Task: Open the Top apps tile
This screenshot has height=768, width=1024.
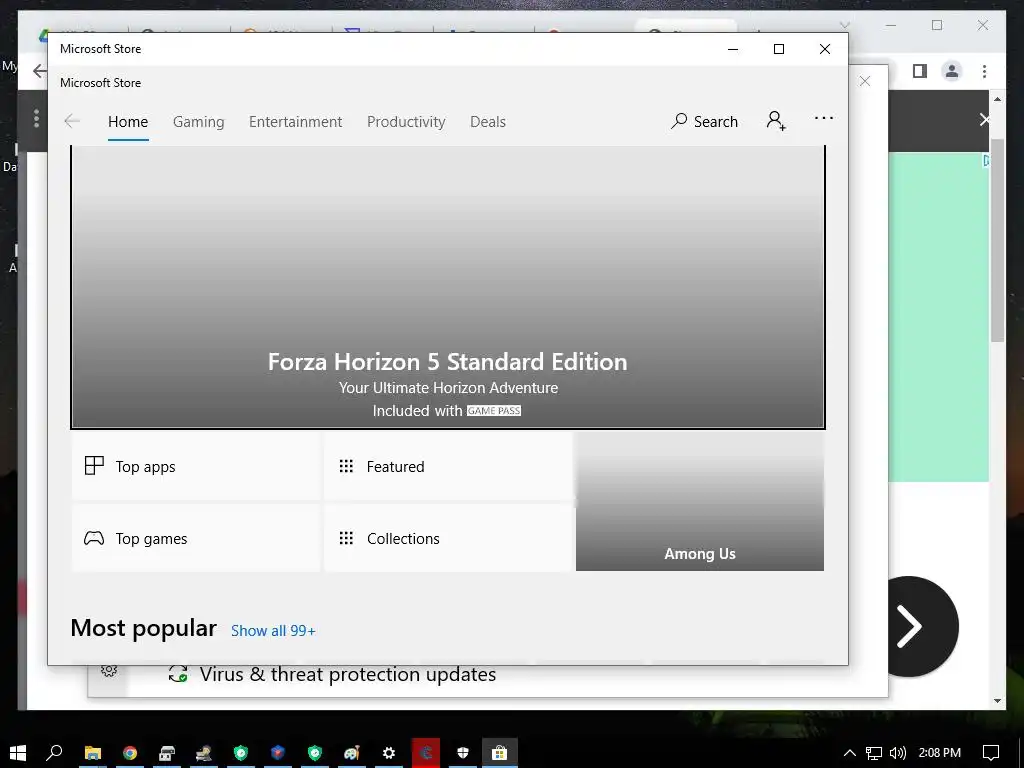Action: point(196,466)
